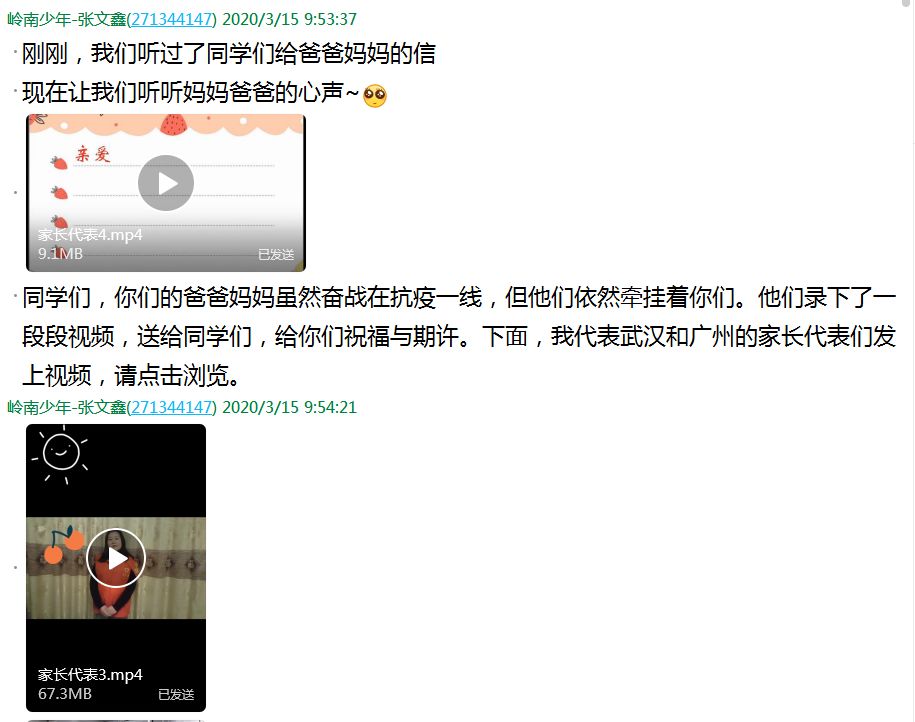
Task: Click the message line starting with 刚刚
Action: [229, 54]
